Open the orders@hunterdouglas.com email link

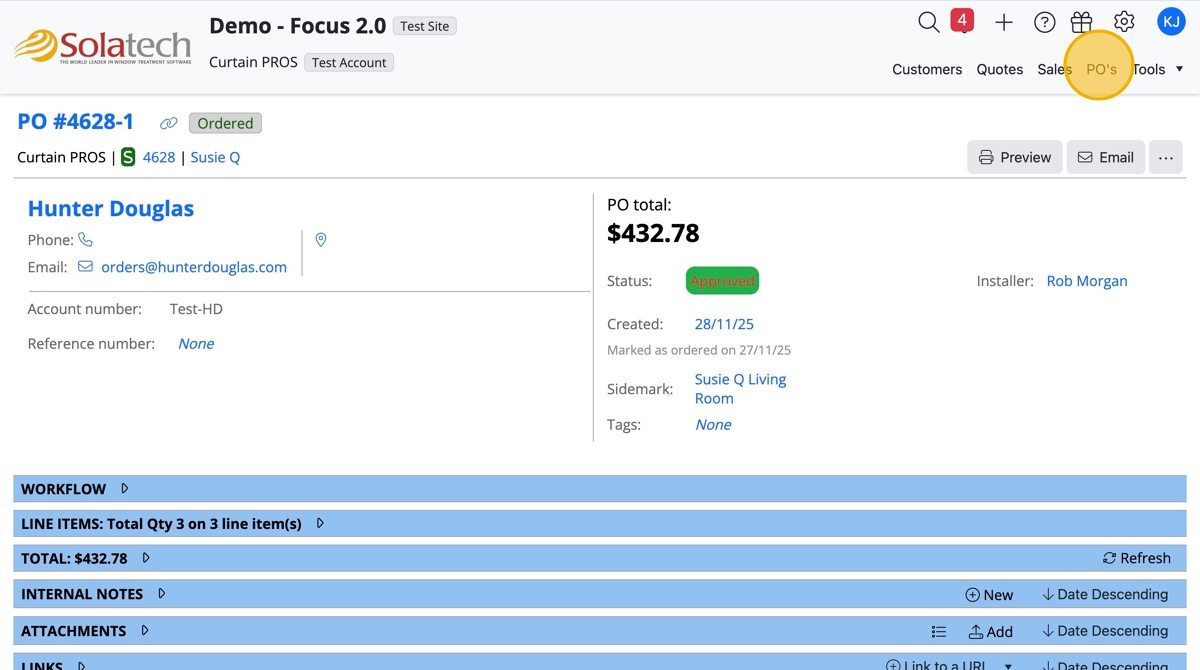coord(193,267)
